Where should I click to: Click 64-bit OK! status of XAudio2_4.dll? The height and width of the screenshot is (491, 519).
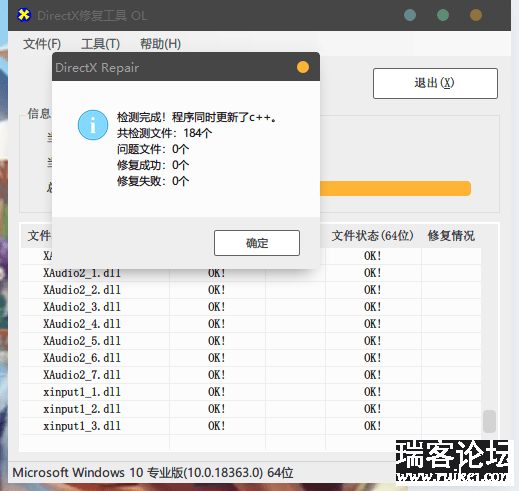(x=372, y=324)
